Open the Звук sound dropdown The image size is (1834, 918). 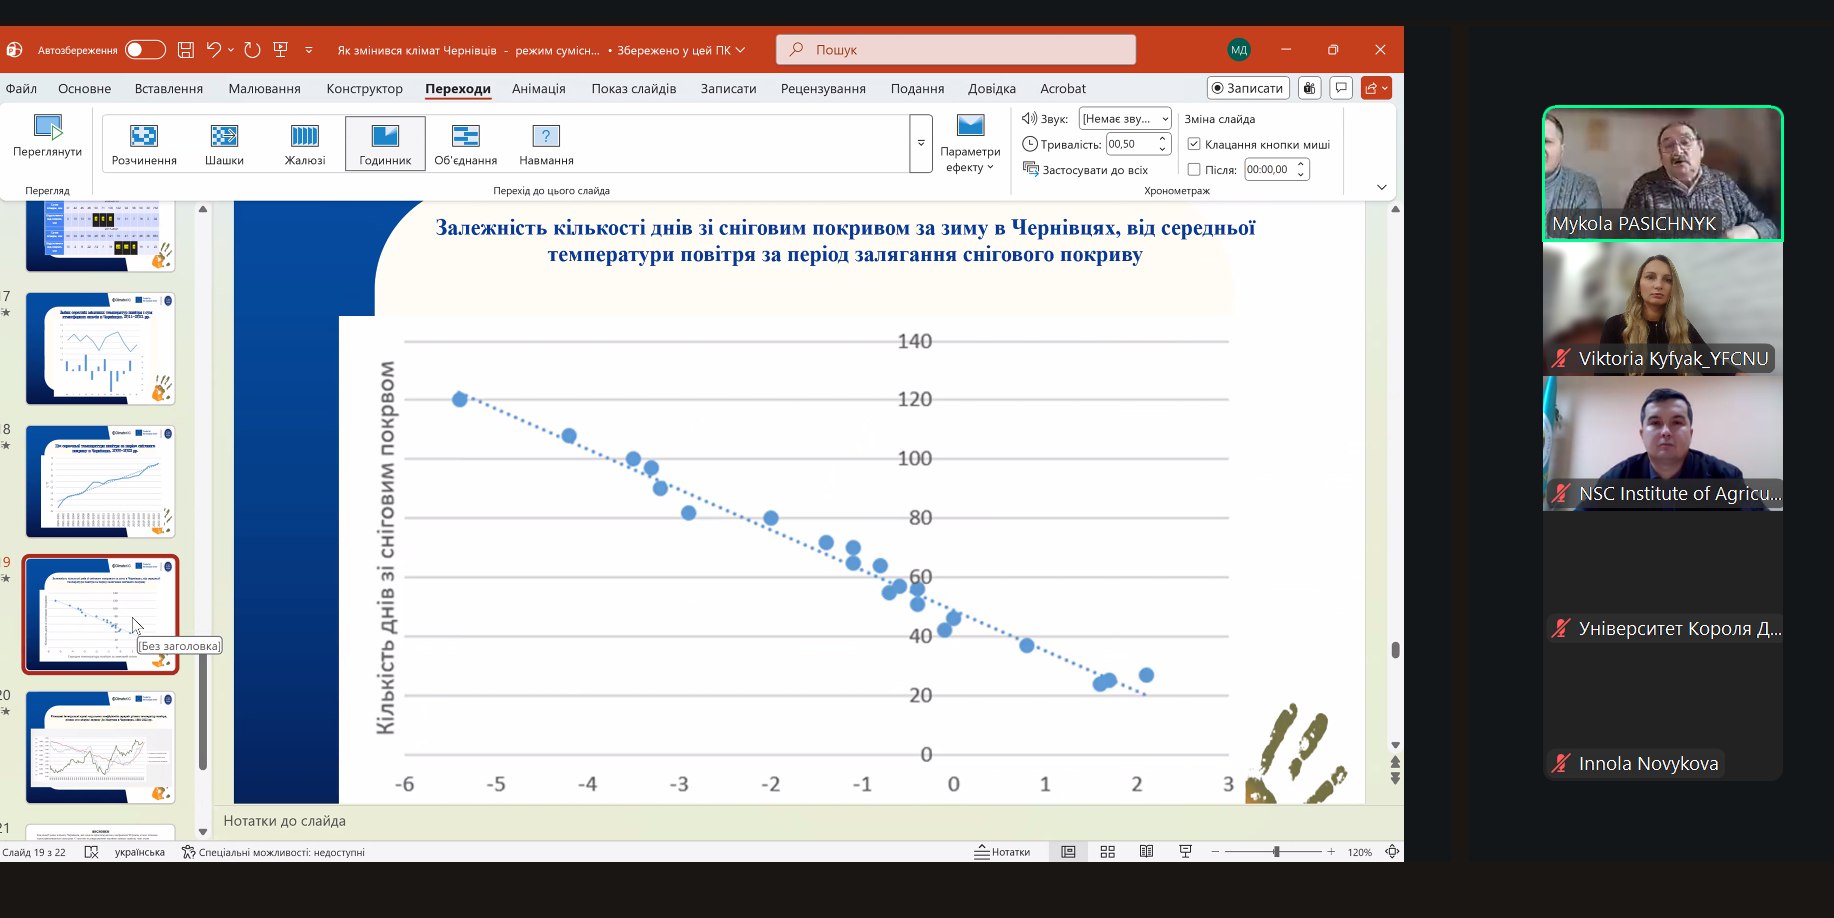[1125, 119]
